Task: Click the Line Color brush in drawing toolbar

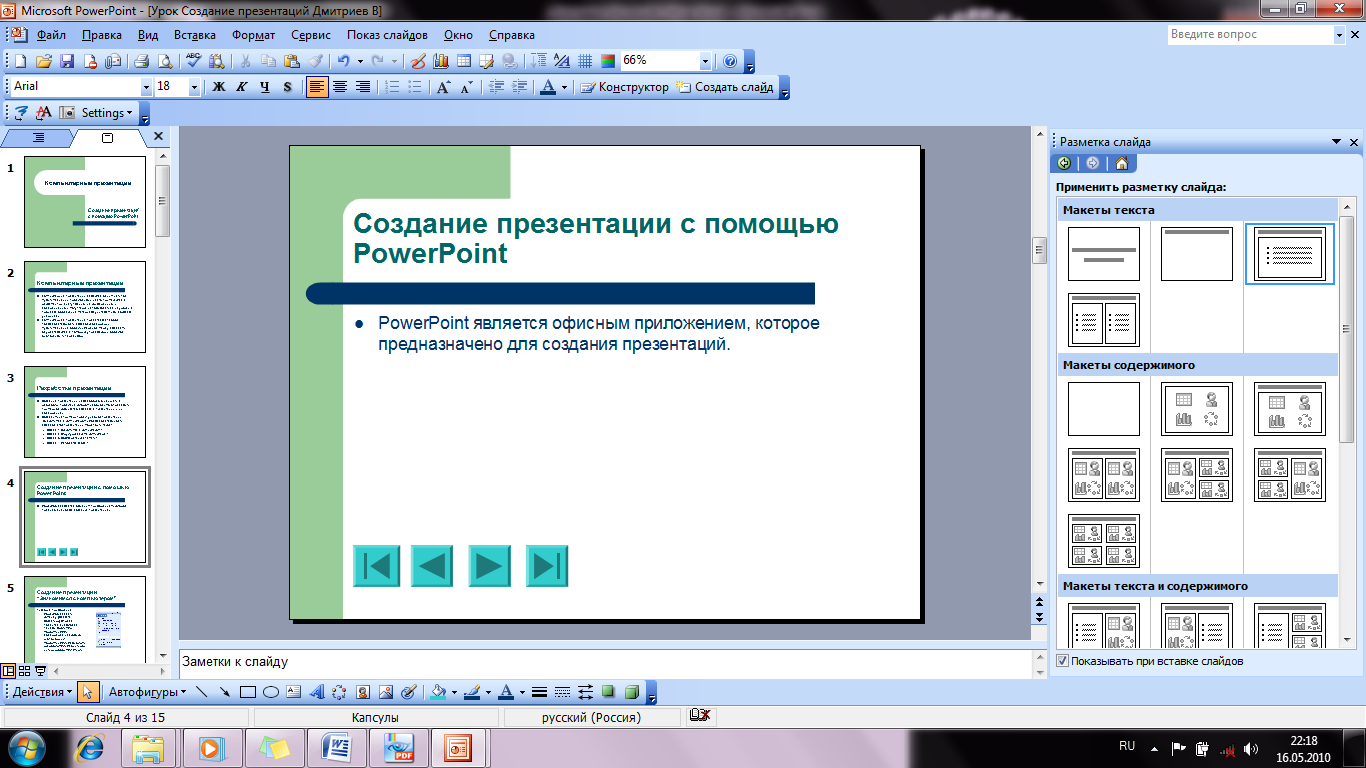Action: coord(474,692)
